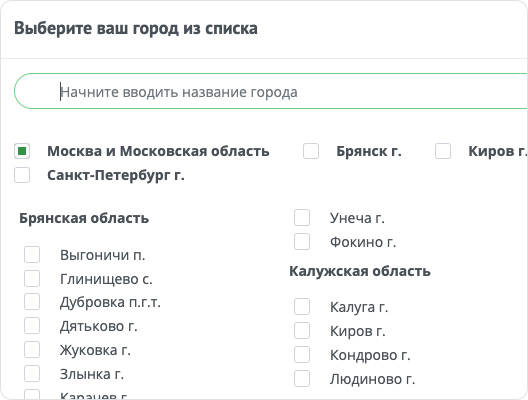Focus the city name search field
528x400 pixels.
(271, 91)
